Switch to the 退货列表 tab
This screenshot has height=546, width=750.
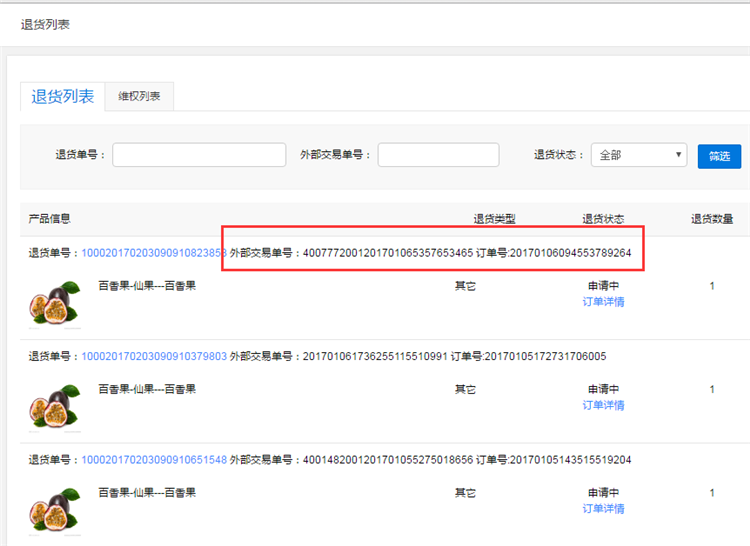pos(63,97)
